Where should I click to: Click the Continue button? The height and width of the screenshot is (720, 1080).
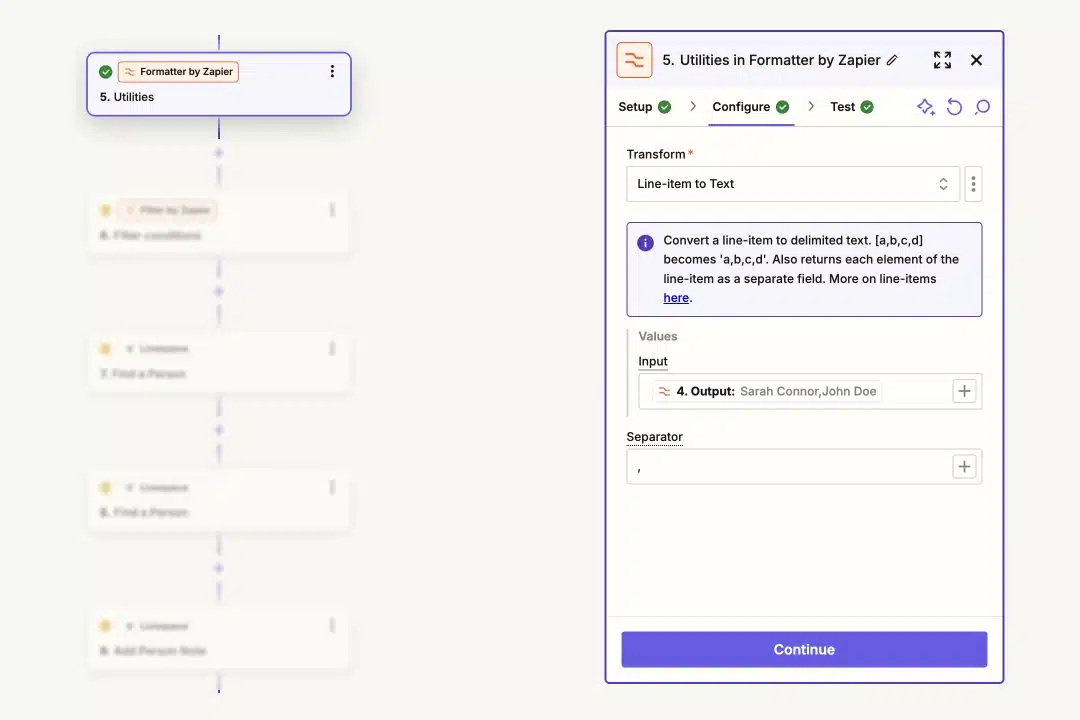point(804,649)
